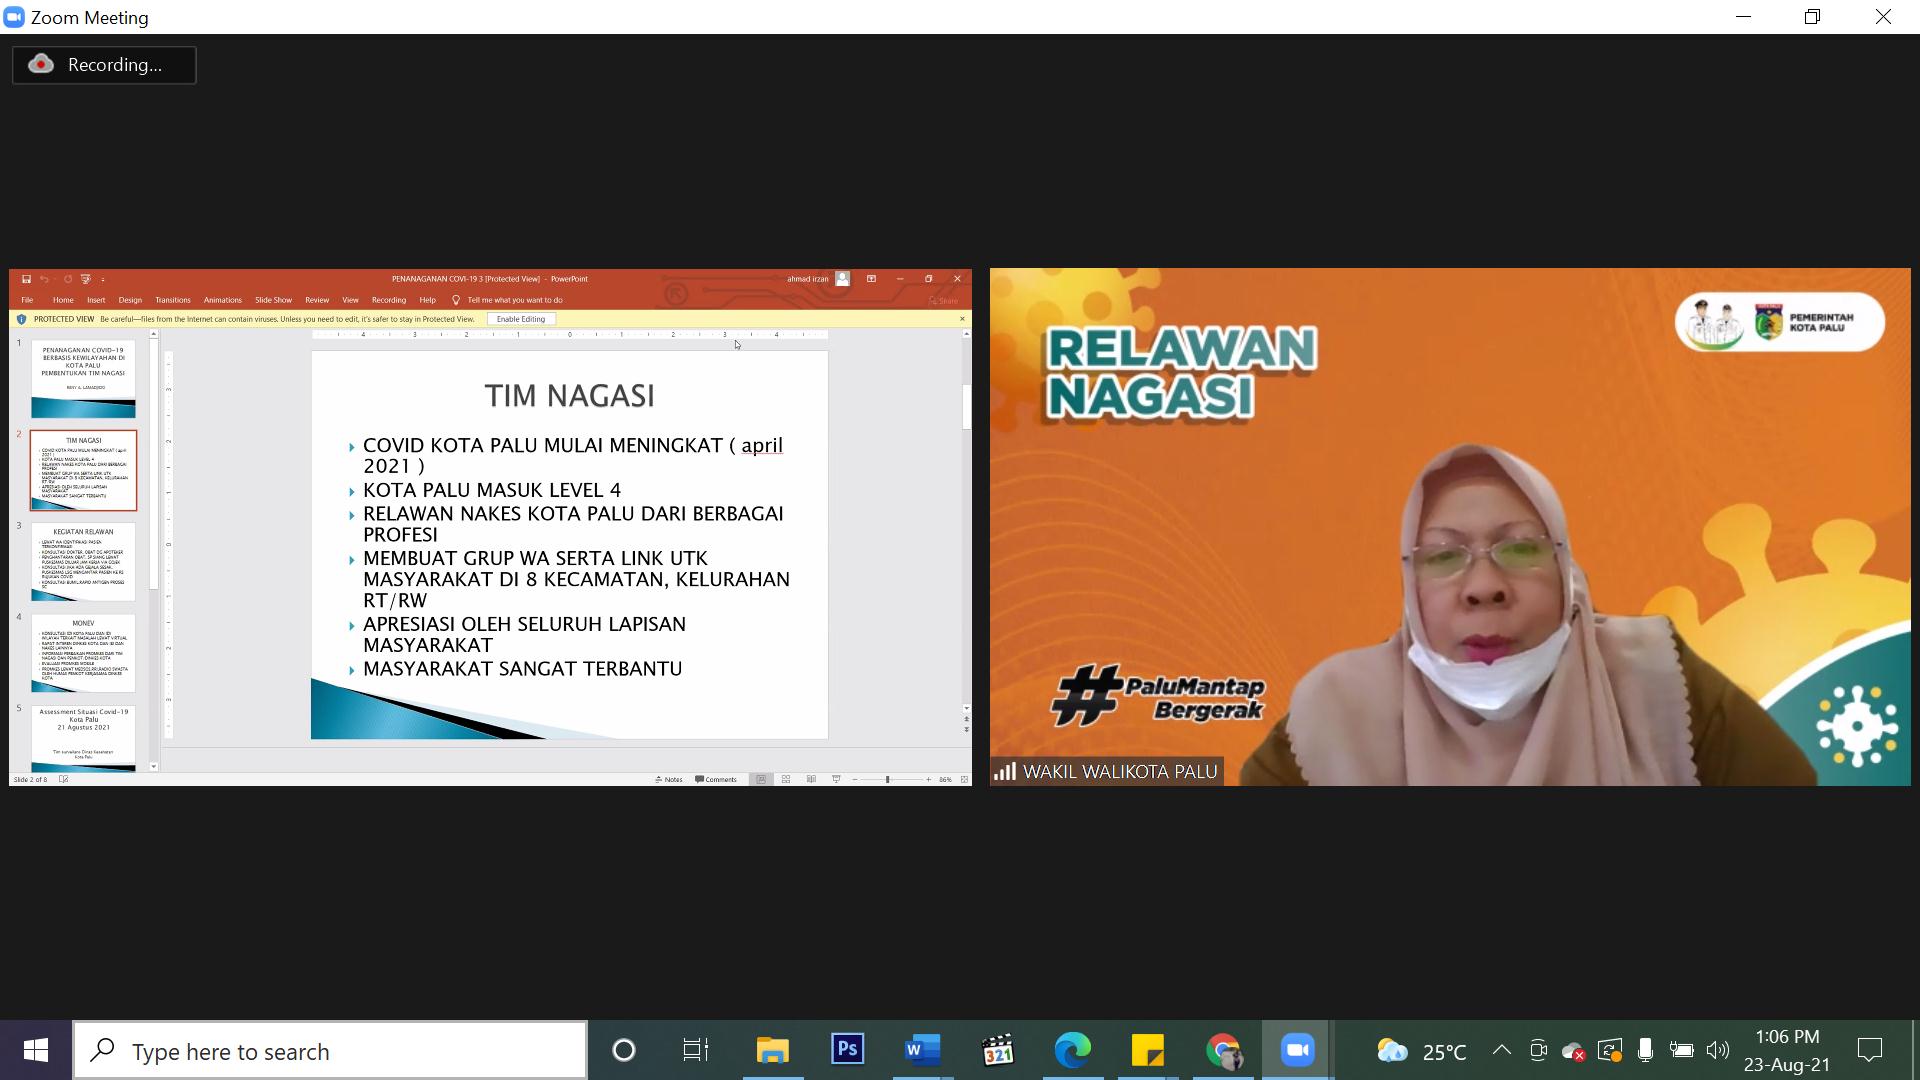The image size is (1920, 1080).
Task: Select slide 5 thumbnail Assessment Situasi Covid-19
Action: click(83, 738)
